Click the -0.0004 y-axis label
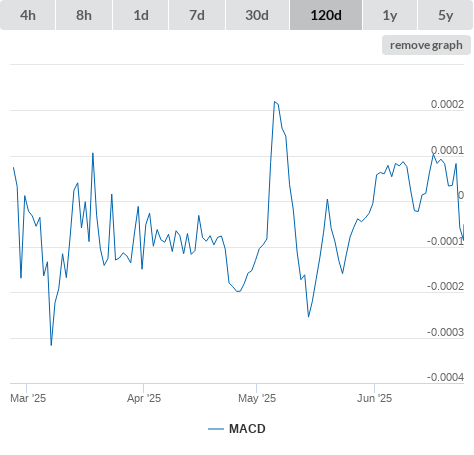The height and width of the screenshot is (455, 474). point(445,377)
